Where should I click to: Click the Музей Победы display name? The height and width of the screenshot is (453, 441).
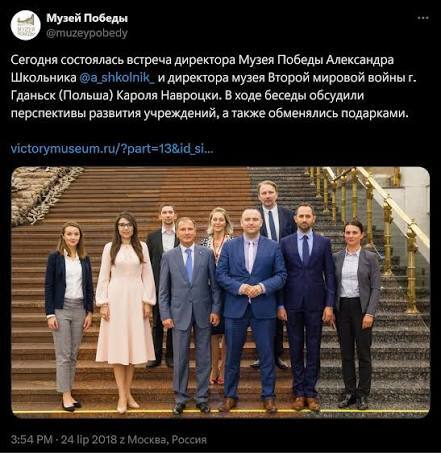coord(87,18)
